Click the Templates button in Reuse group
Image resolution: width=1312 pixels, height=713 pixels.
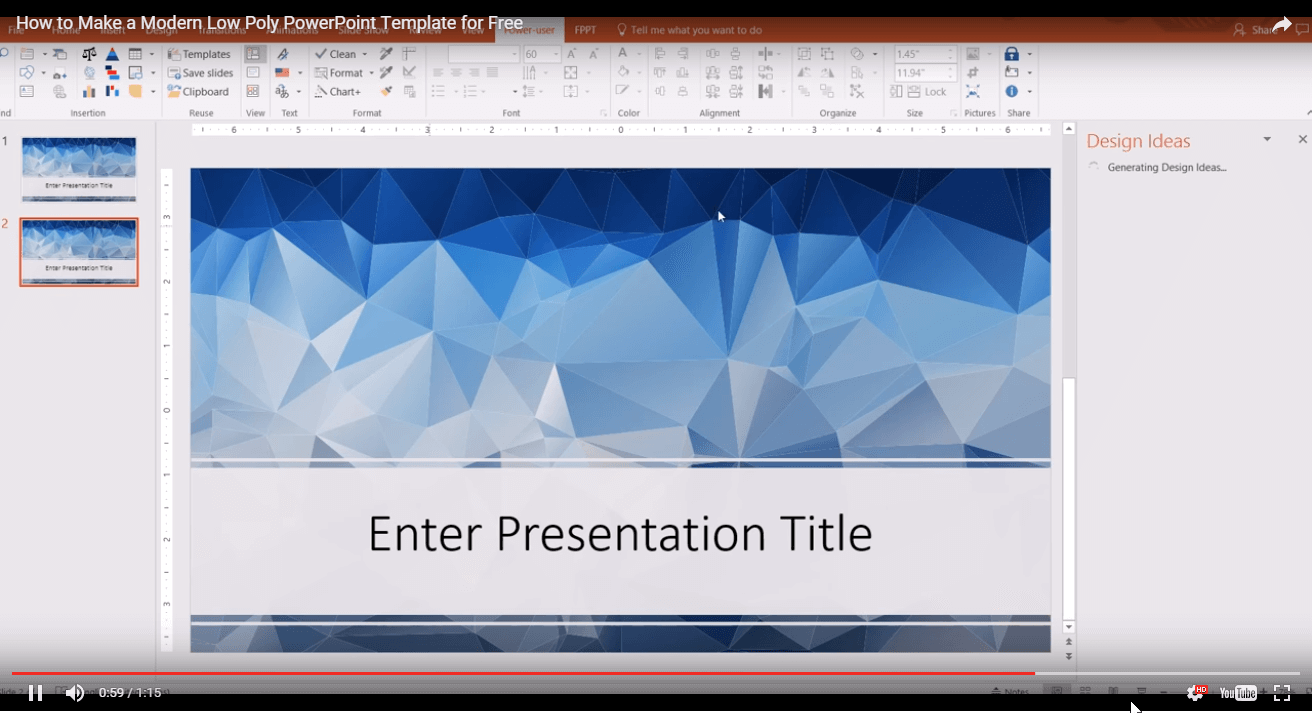[199, 54]
